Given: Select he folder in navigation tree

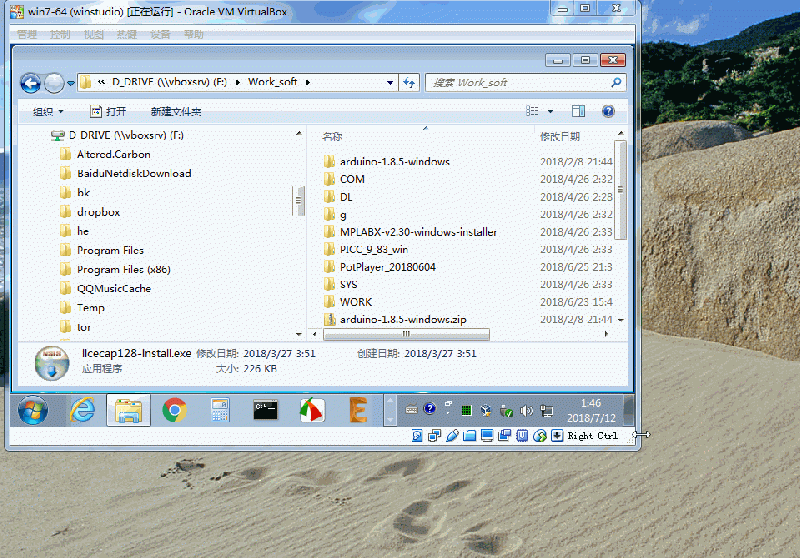Looking at the screenshot, I should [x=74, y=231].
